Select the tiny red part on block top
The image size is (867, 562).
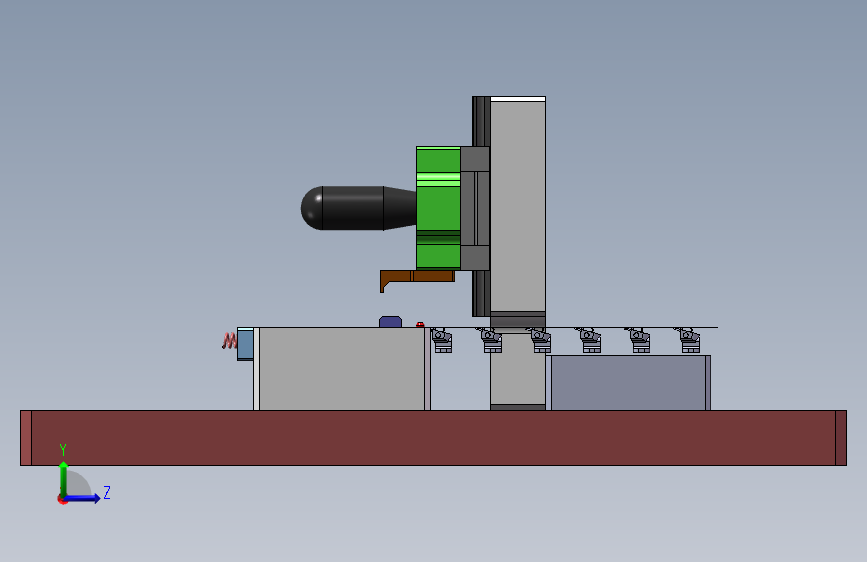click(x=420, y=325)
